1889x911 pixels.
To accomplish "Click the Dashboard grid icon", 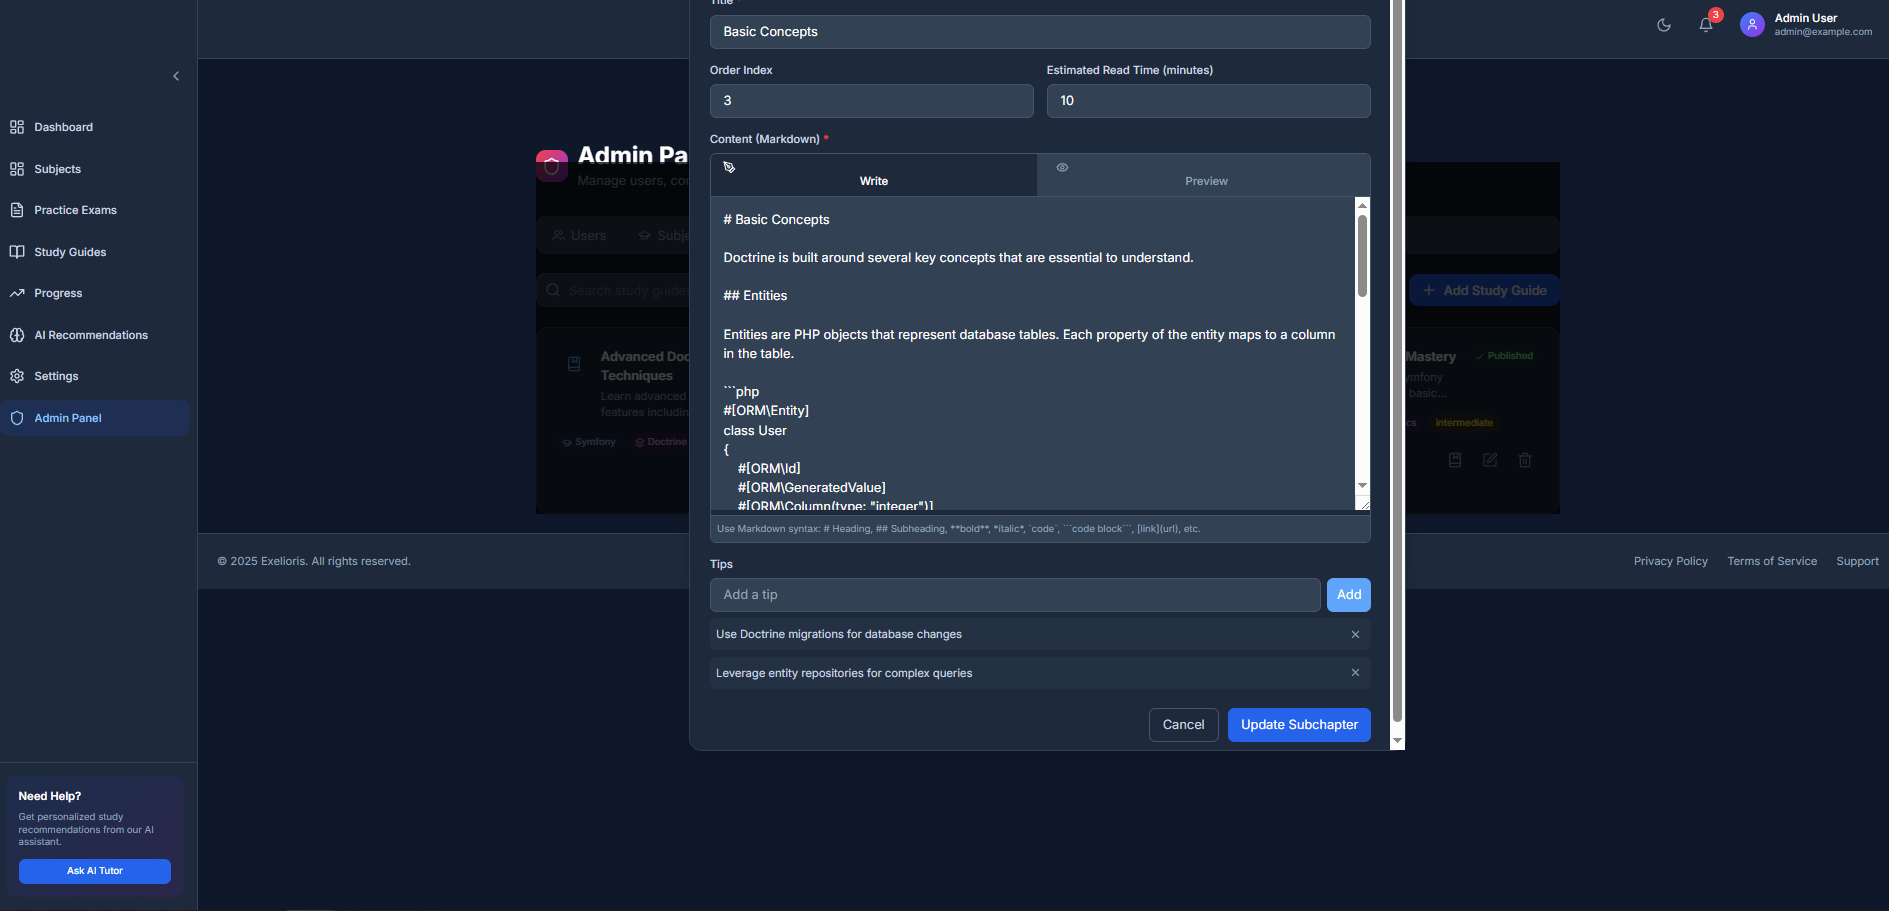I will click(17, 127).
